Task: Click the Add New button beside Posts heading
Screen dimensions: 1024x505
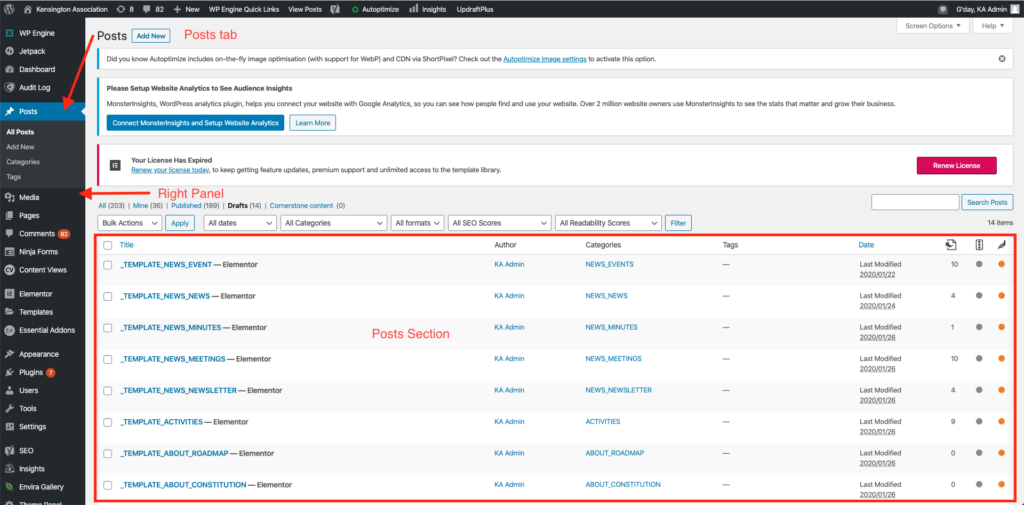Action: click(x=151, y=36)
